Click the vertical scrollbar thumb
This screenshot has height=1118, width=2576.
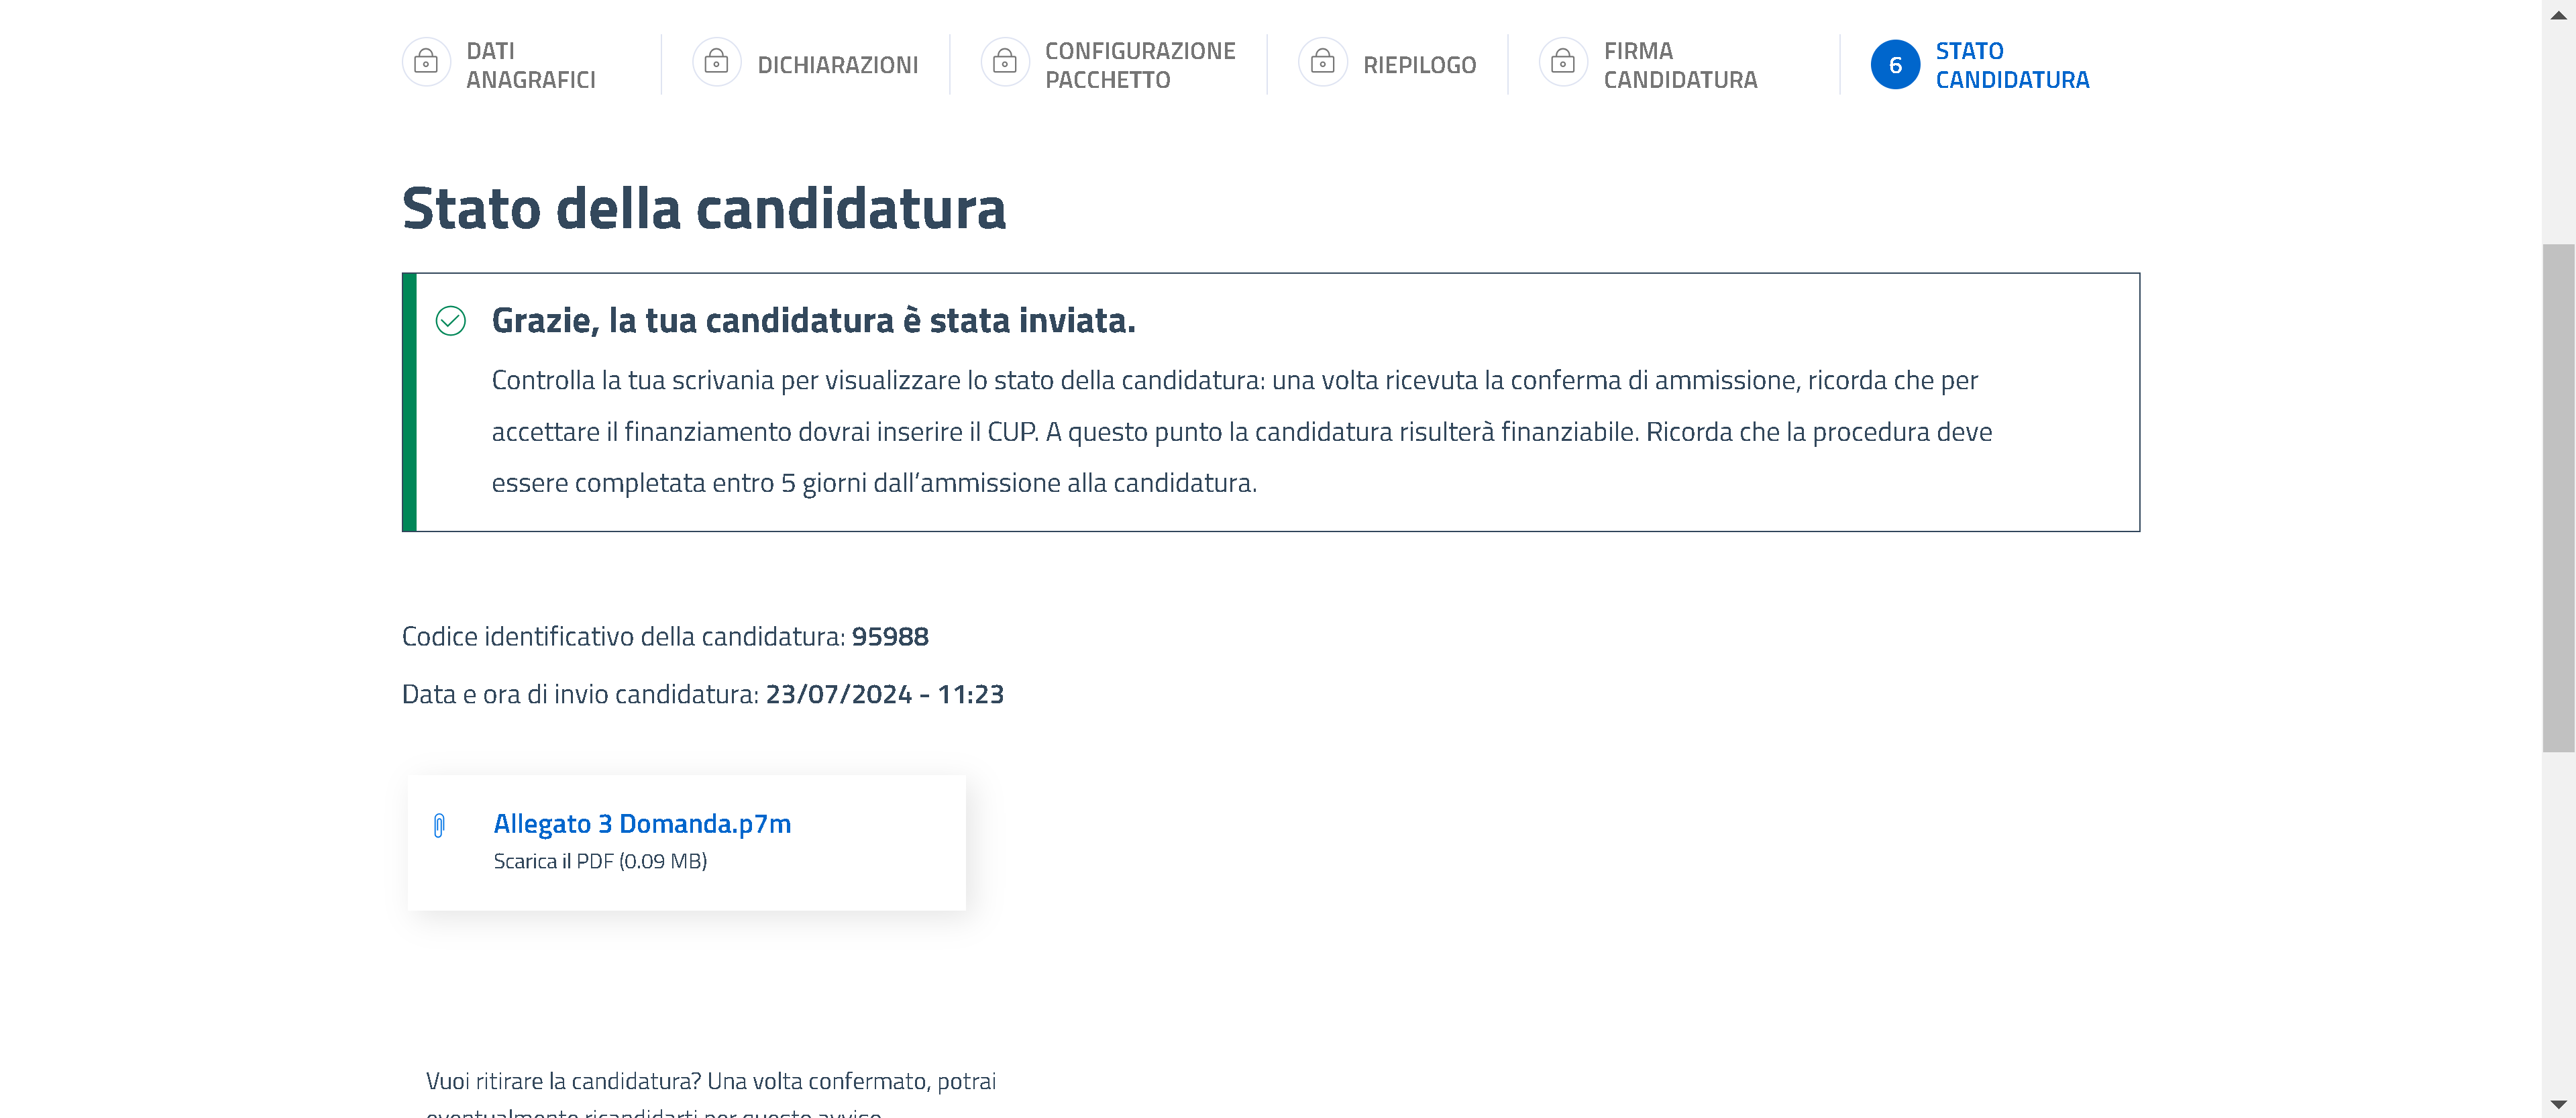pyautogui.click(x=2558, y=497)
